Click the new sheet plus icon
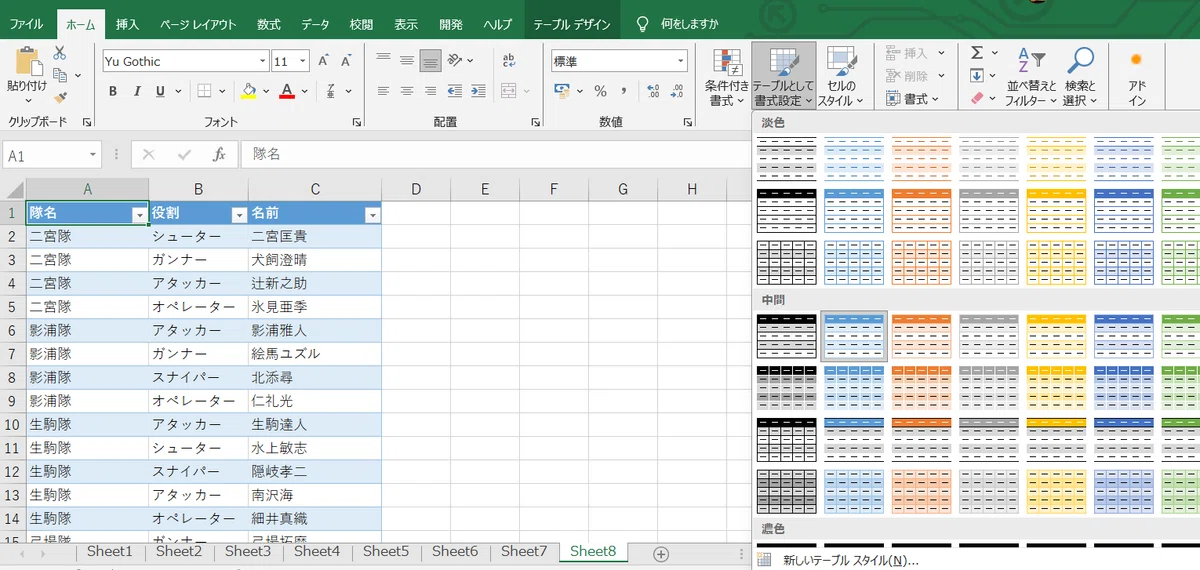Screen dimensions: 1200x570 [x=660, y=553]
